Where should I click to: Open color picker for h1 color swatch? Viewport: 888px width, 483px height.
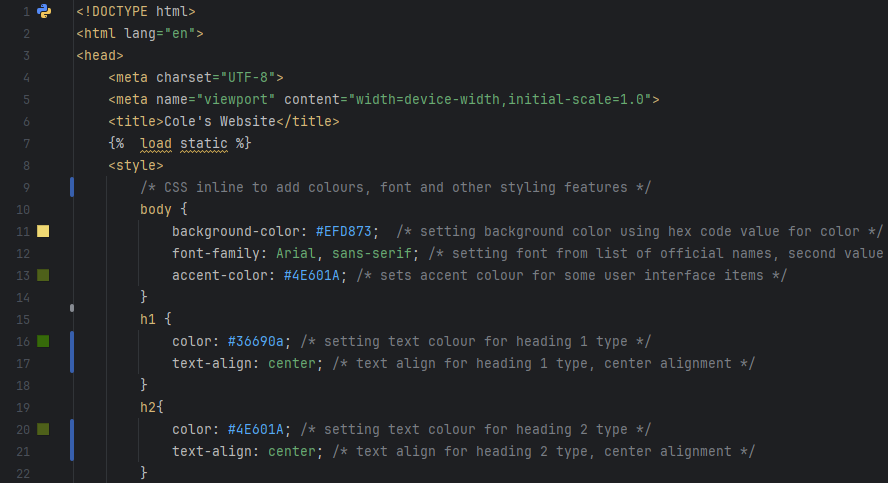[43, 341]
